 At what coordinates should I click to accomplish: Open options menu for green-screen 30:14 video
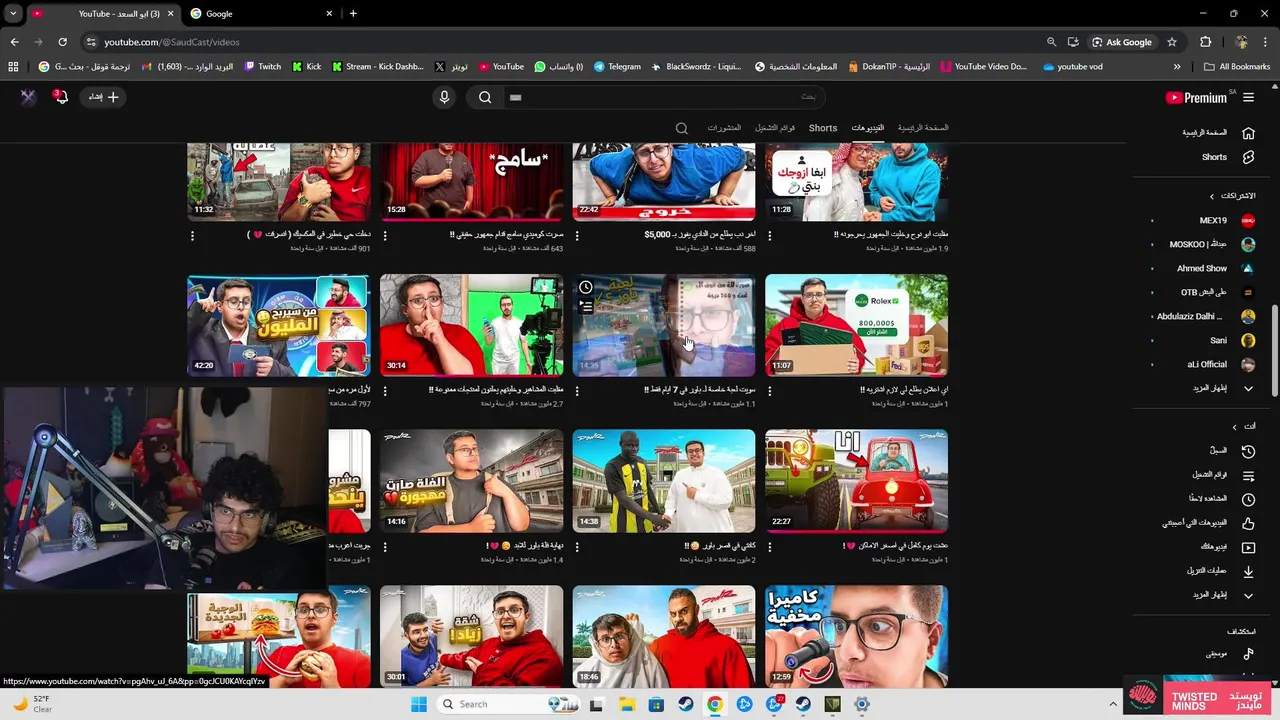coord(385,390)
